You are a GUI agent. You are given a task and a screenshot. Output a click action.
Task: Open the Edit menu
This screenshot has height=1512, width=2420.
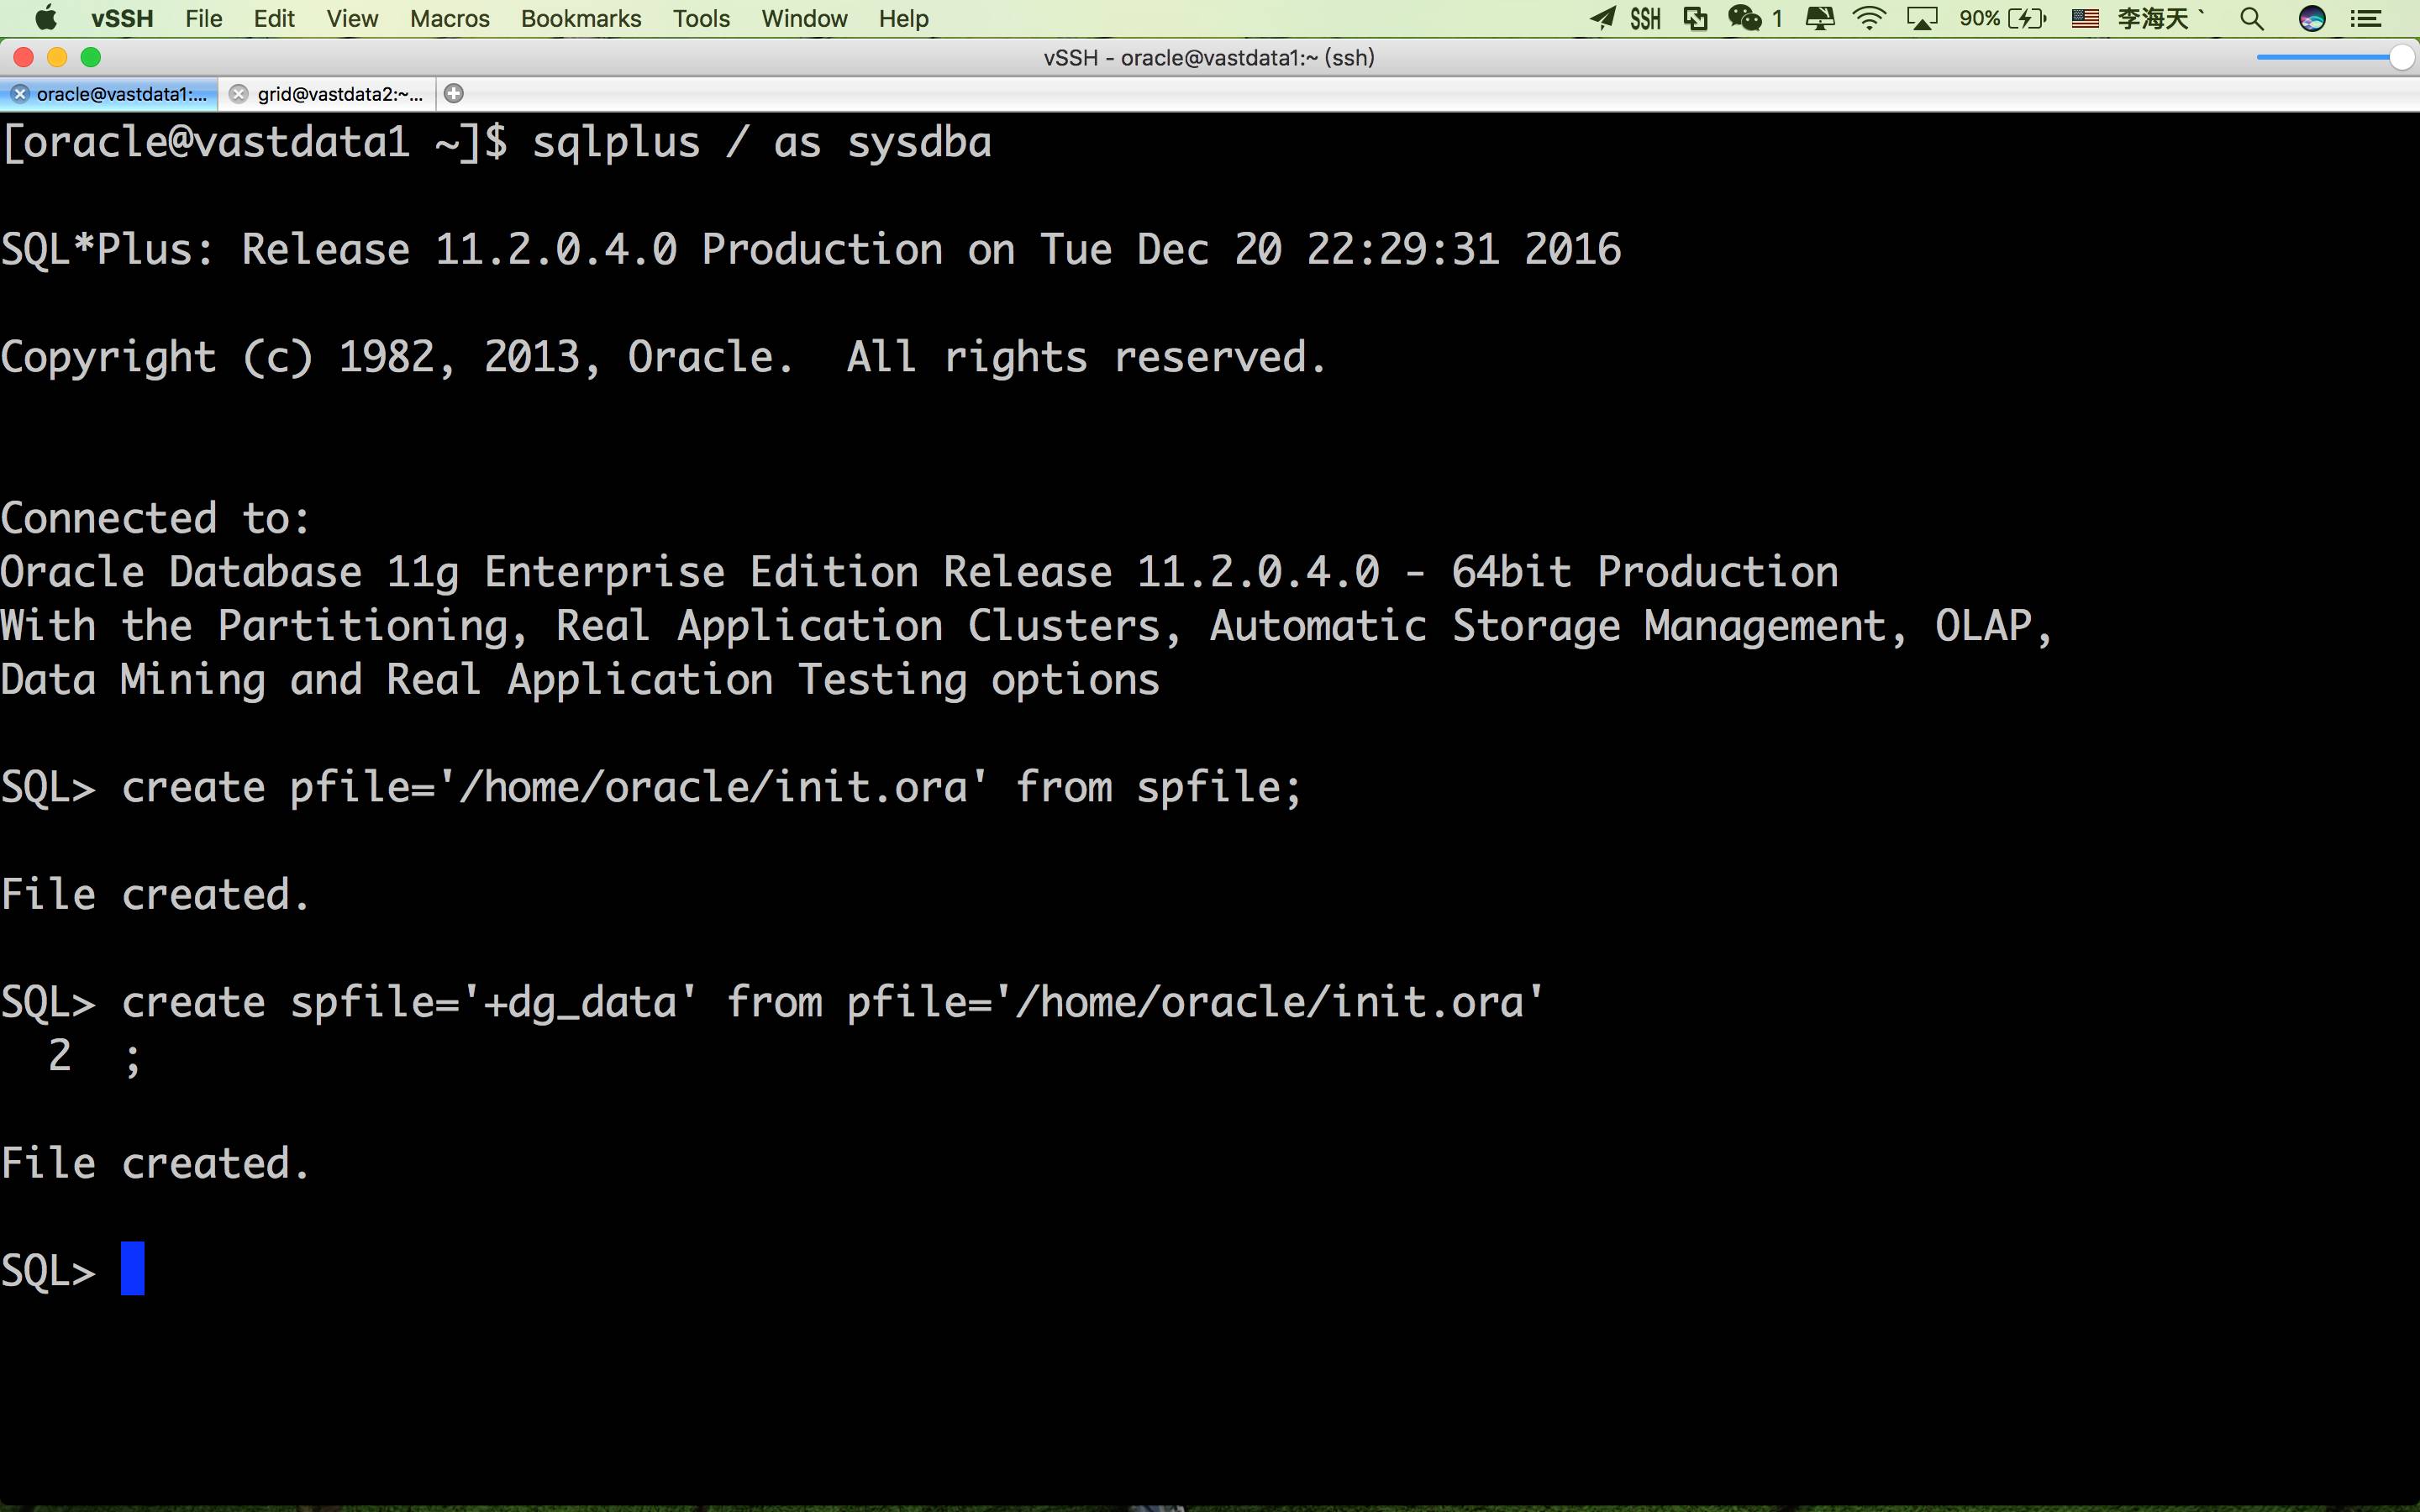pyautogui.click(x=274, y=18)
